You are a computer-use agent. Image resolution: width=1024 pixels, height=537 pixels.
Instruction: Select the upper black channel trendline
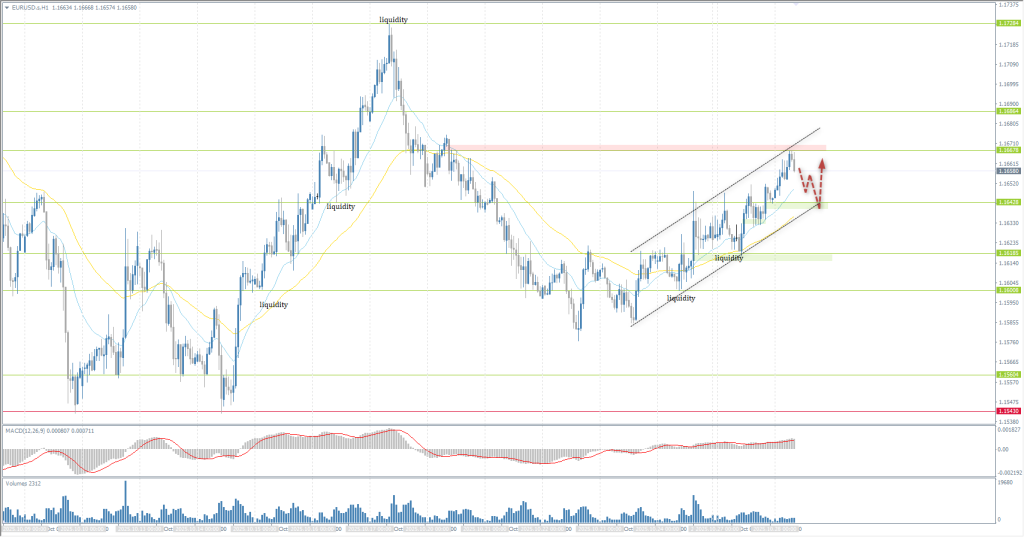(725, 190)
